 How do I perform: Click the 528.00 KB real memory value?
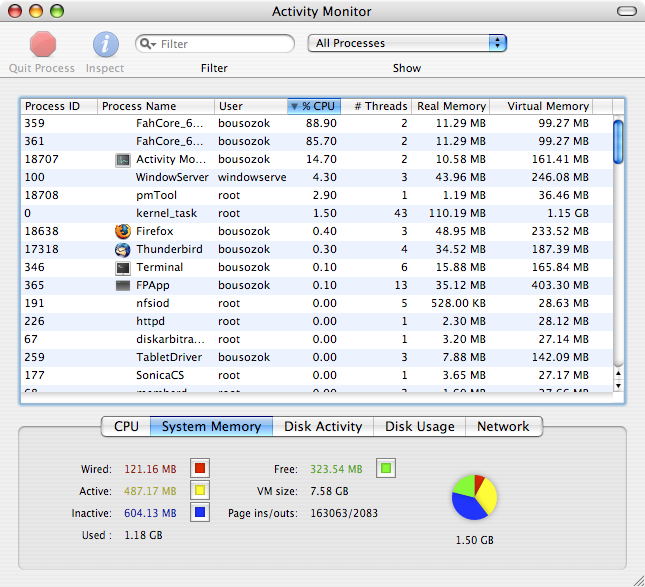tap(458, 304)
